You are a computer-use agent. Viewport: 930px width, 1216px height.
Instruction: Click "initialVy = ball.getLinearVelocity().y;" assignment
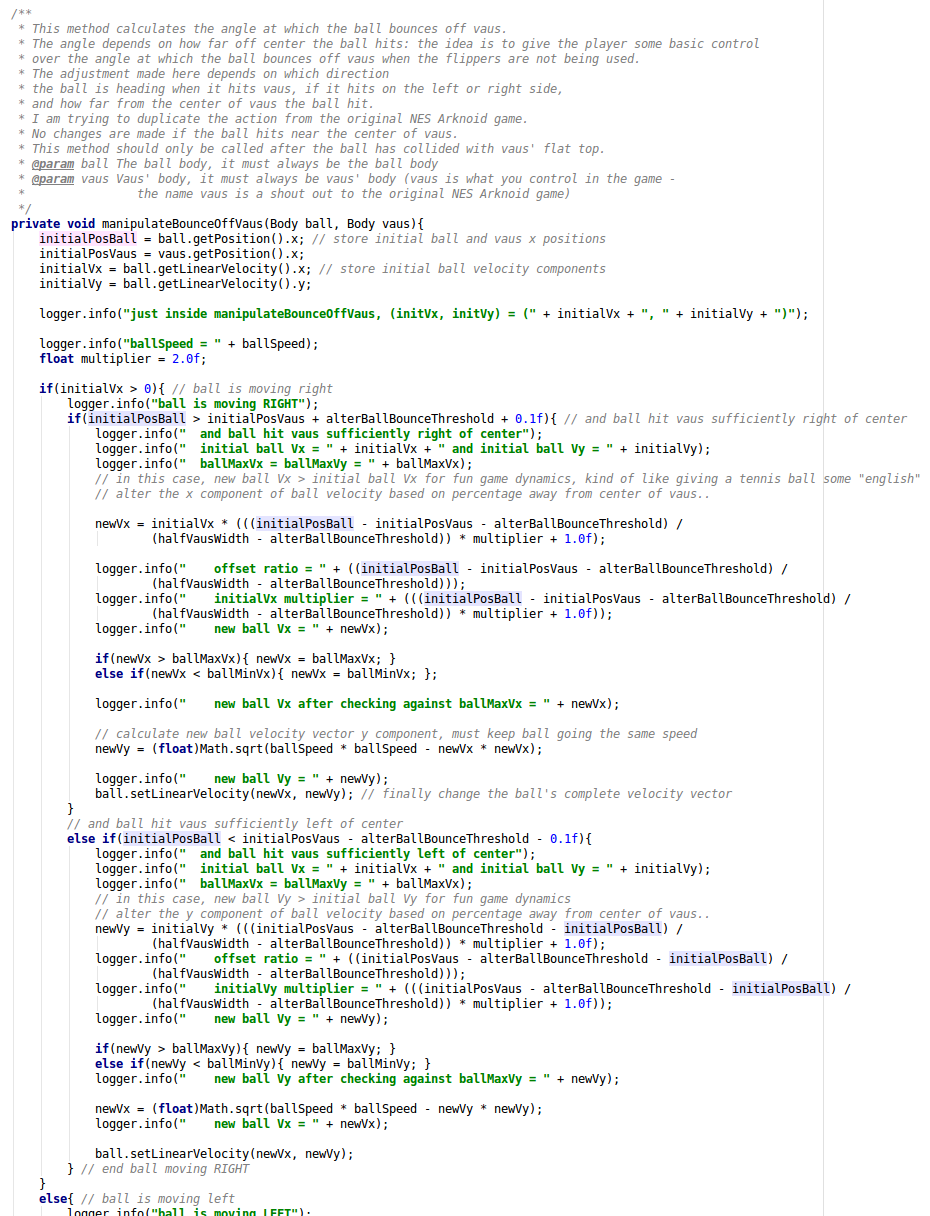coord(175,284)
